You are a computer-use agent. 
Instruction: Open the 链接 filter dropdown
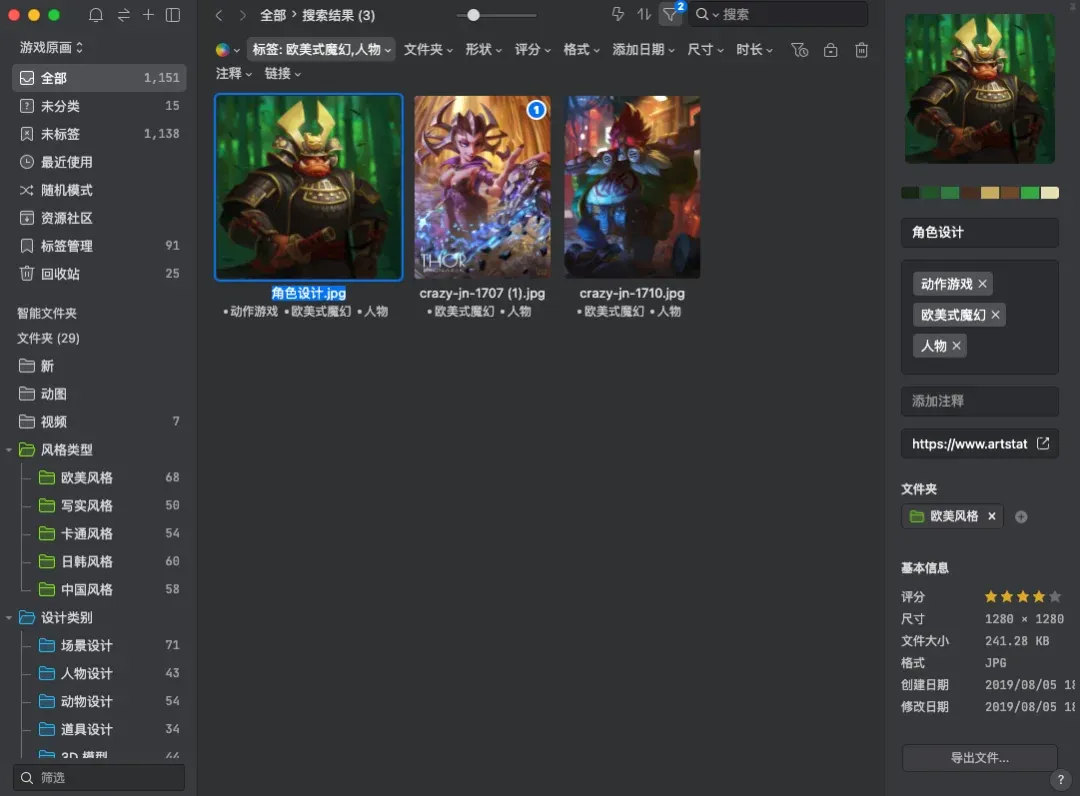pyautogui.click(x=282, y=74)
